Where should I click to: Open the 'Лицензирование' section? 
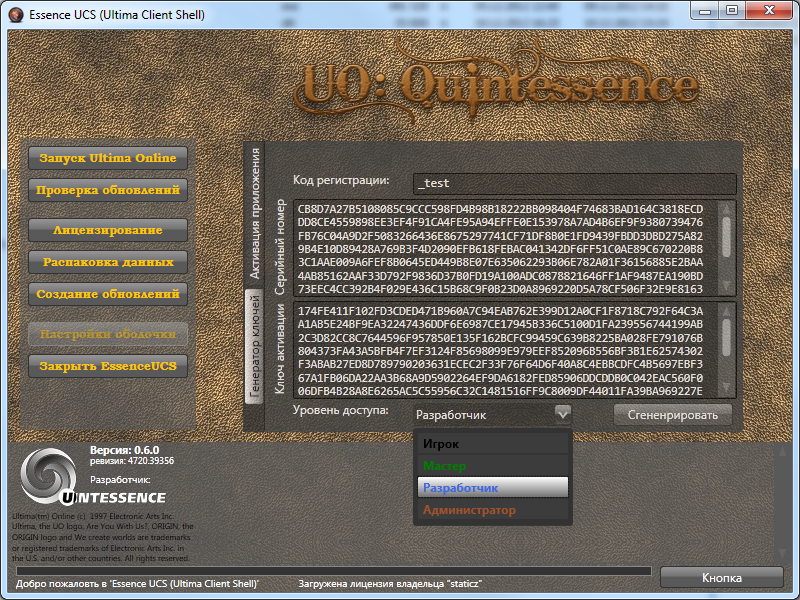point(108,230)
